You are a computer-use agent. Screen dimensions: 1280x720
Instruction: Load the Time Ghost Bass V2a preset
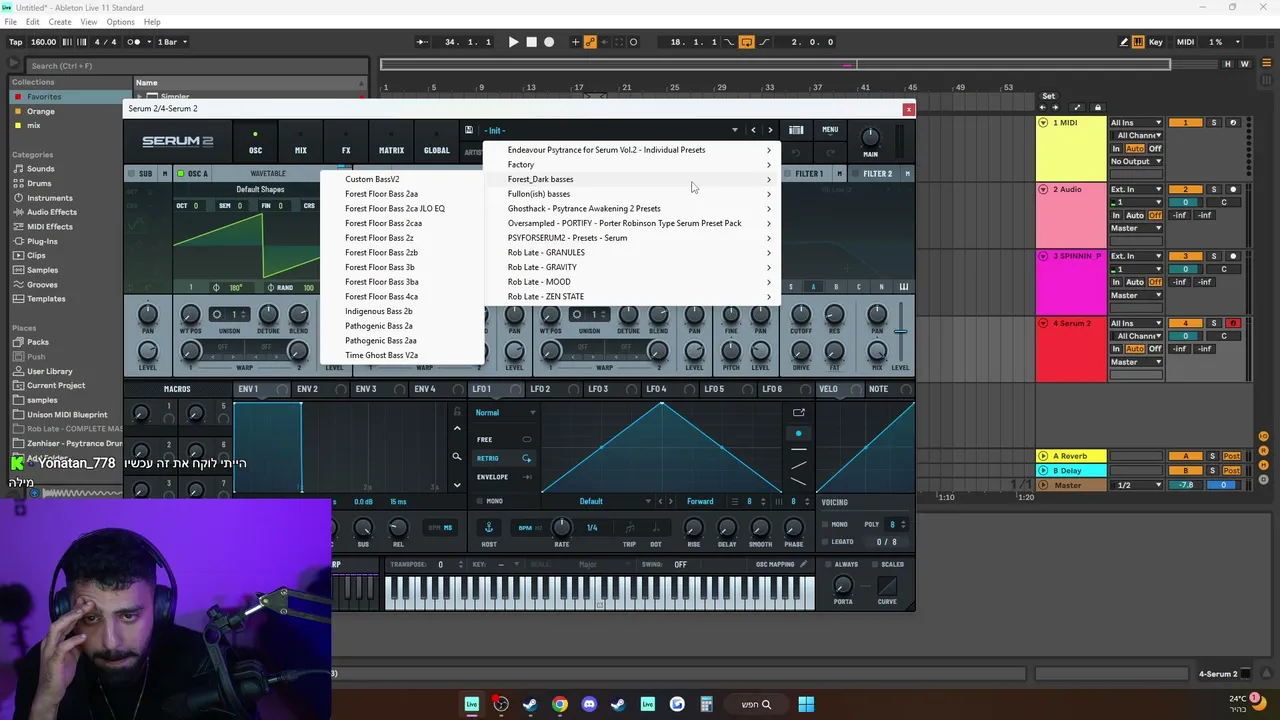[401, 356]
